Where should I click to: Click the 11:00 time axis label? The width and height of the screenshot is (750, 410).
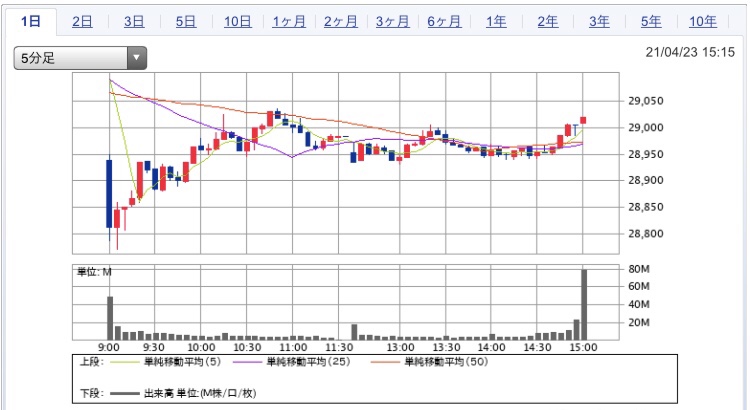pos(293,347)
